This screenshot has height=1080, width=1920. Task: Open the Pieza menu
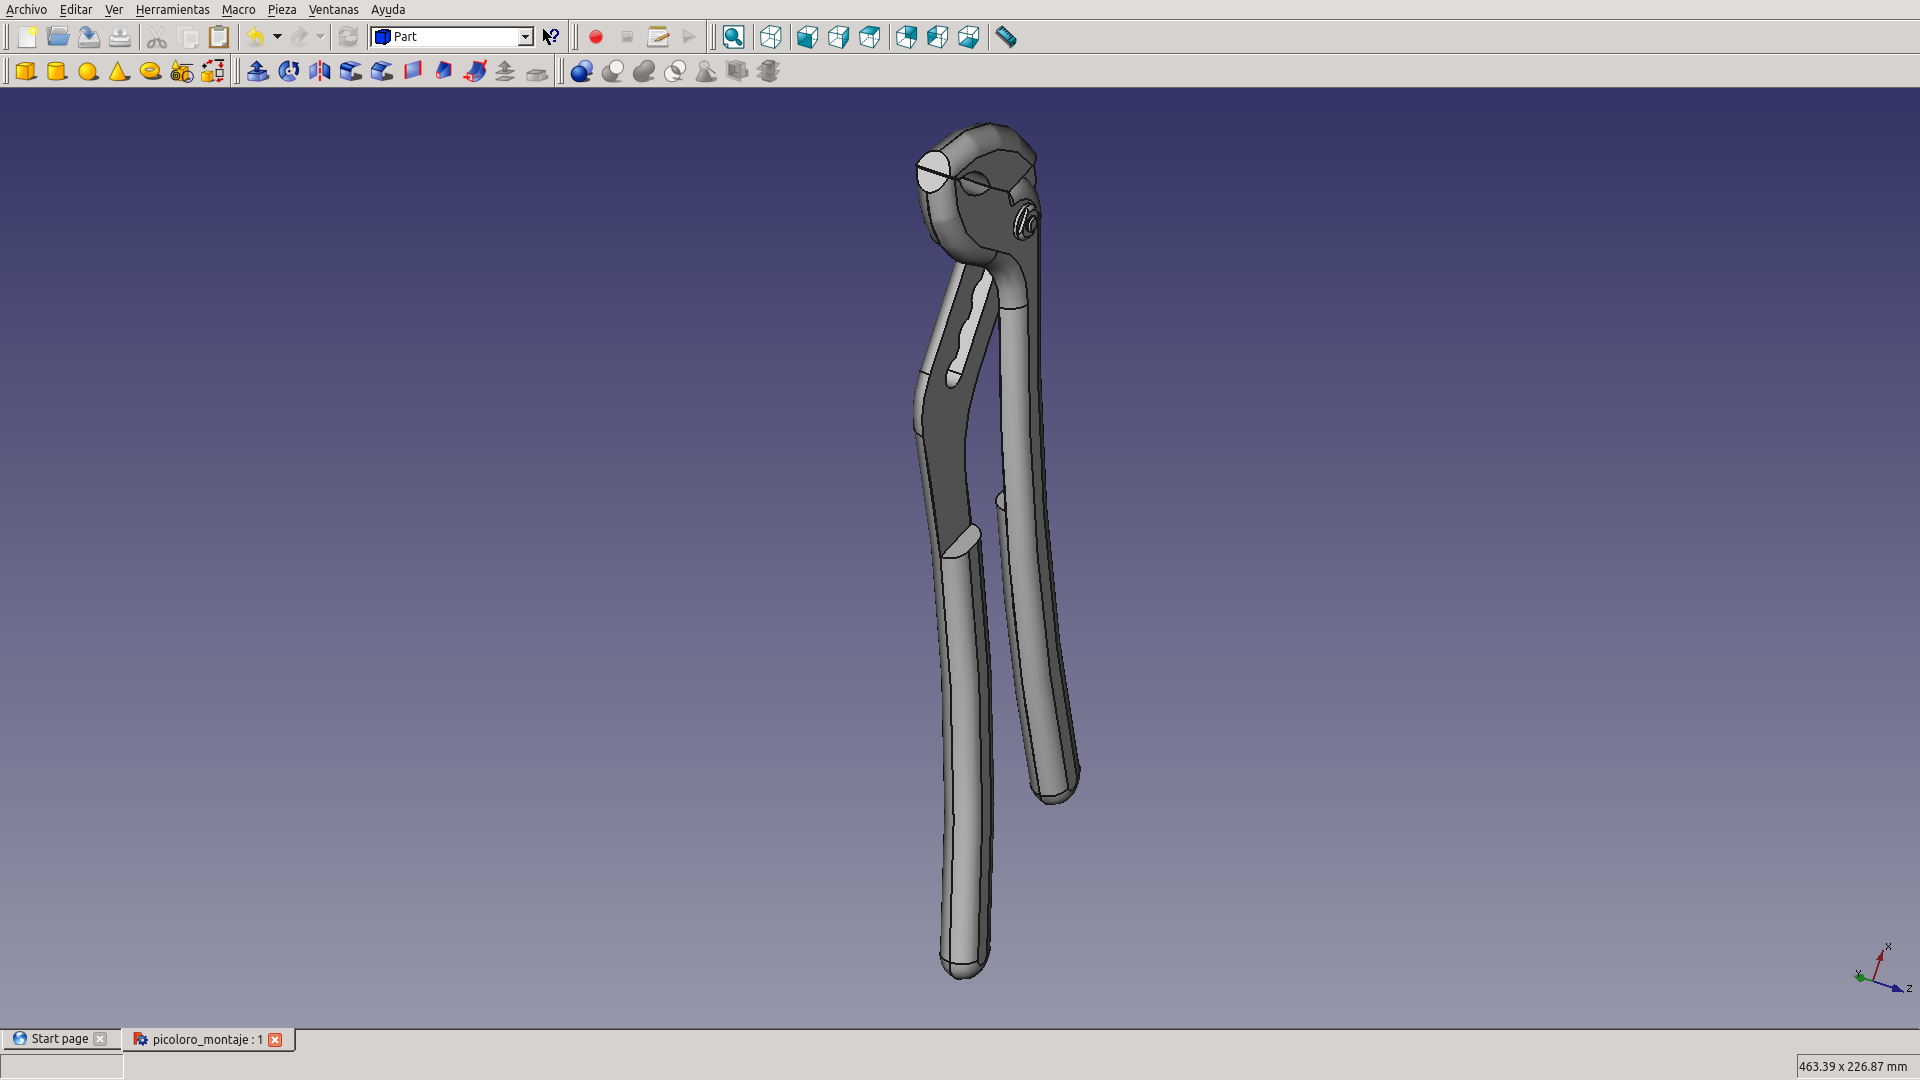tap(282, 10)
